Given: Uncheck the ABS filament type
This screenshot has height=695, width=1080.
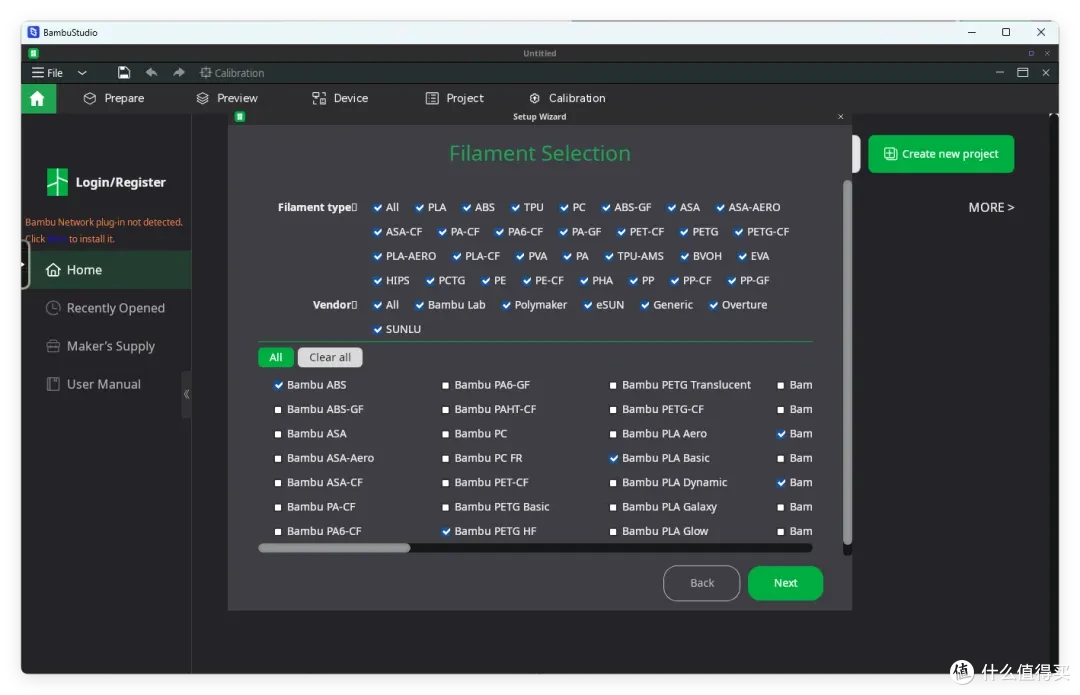Looking at the screenshot, I should tap(467, 207).
